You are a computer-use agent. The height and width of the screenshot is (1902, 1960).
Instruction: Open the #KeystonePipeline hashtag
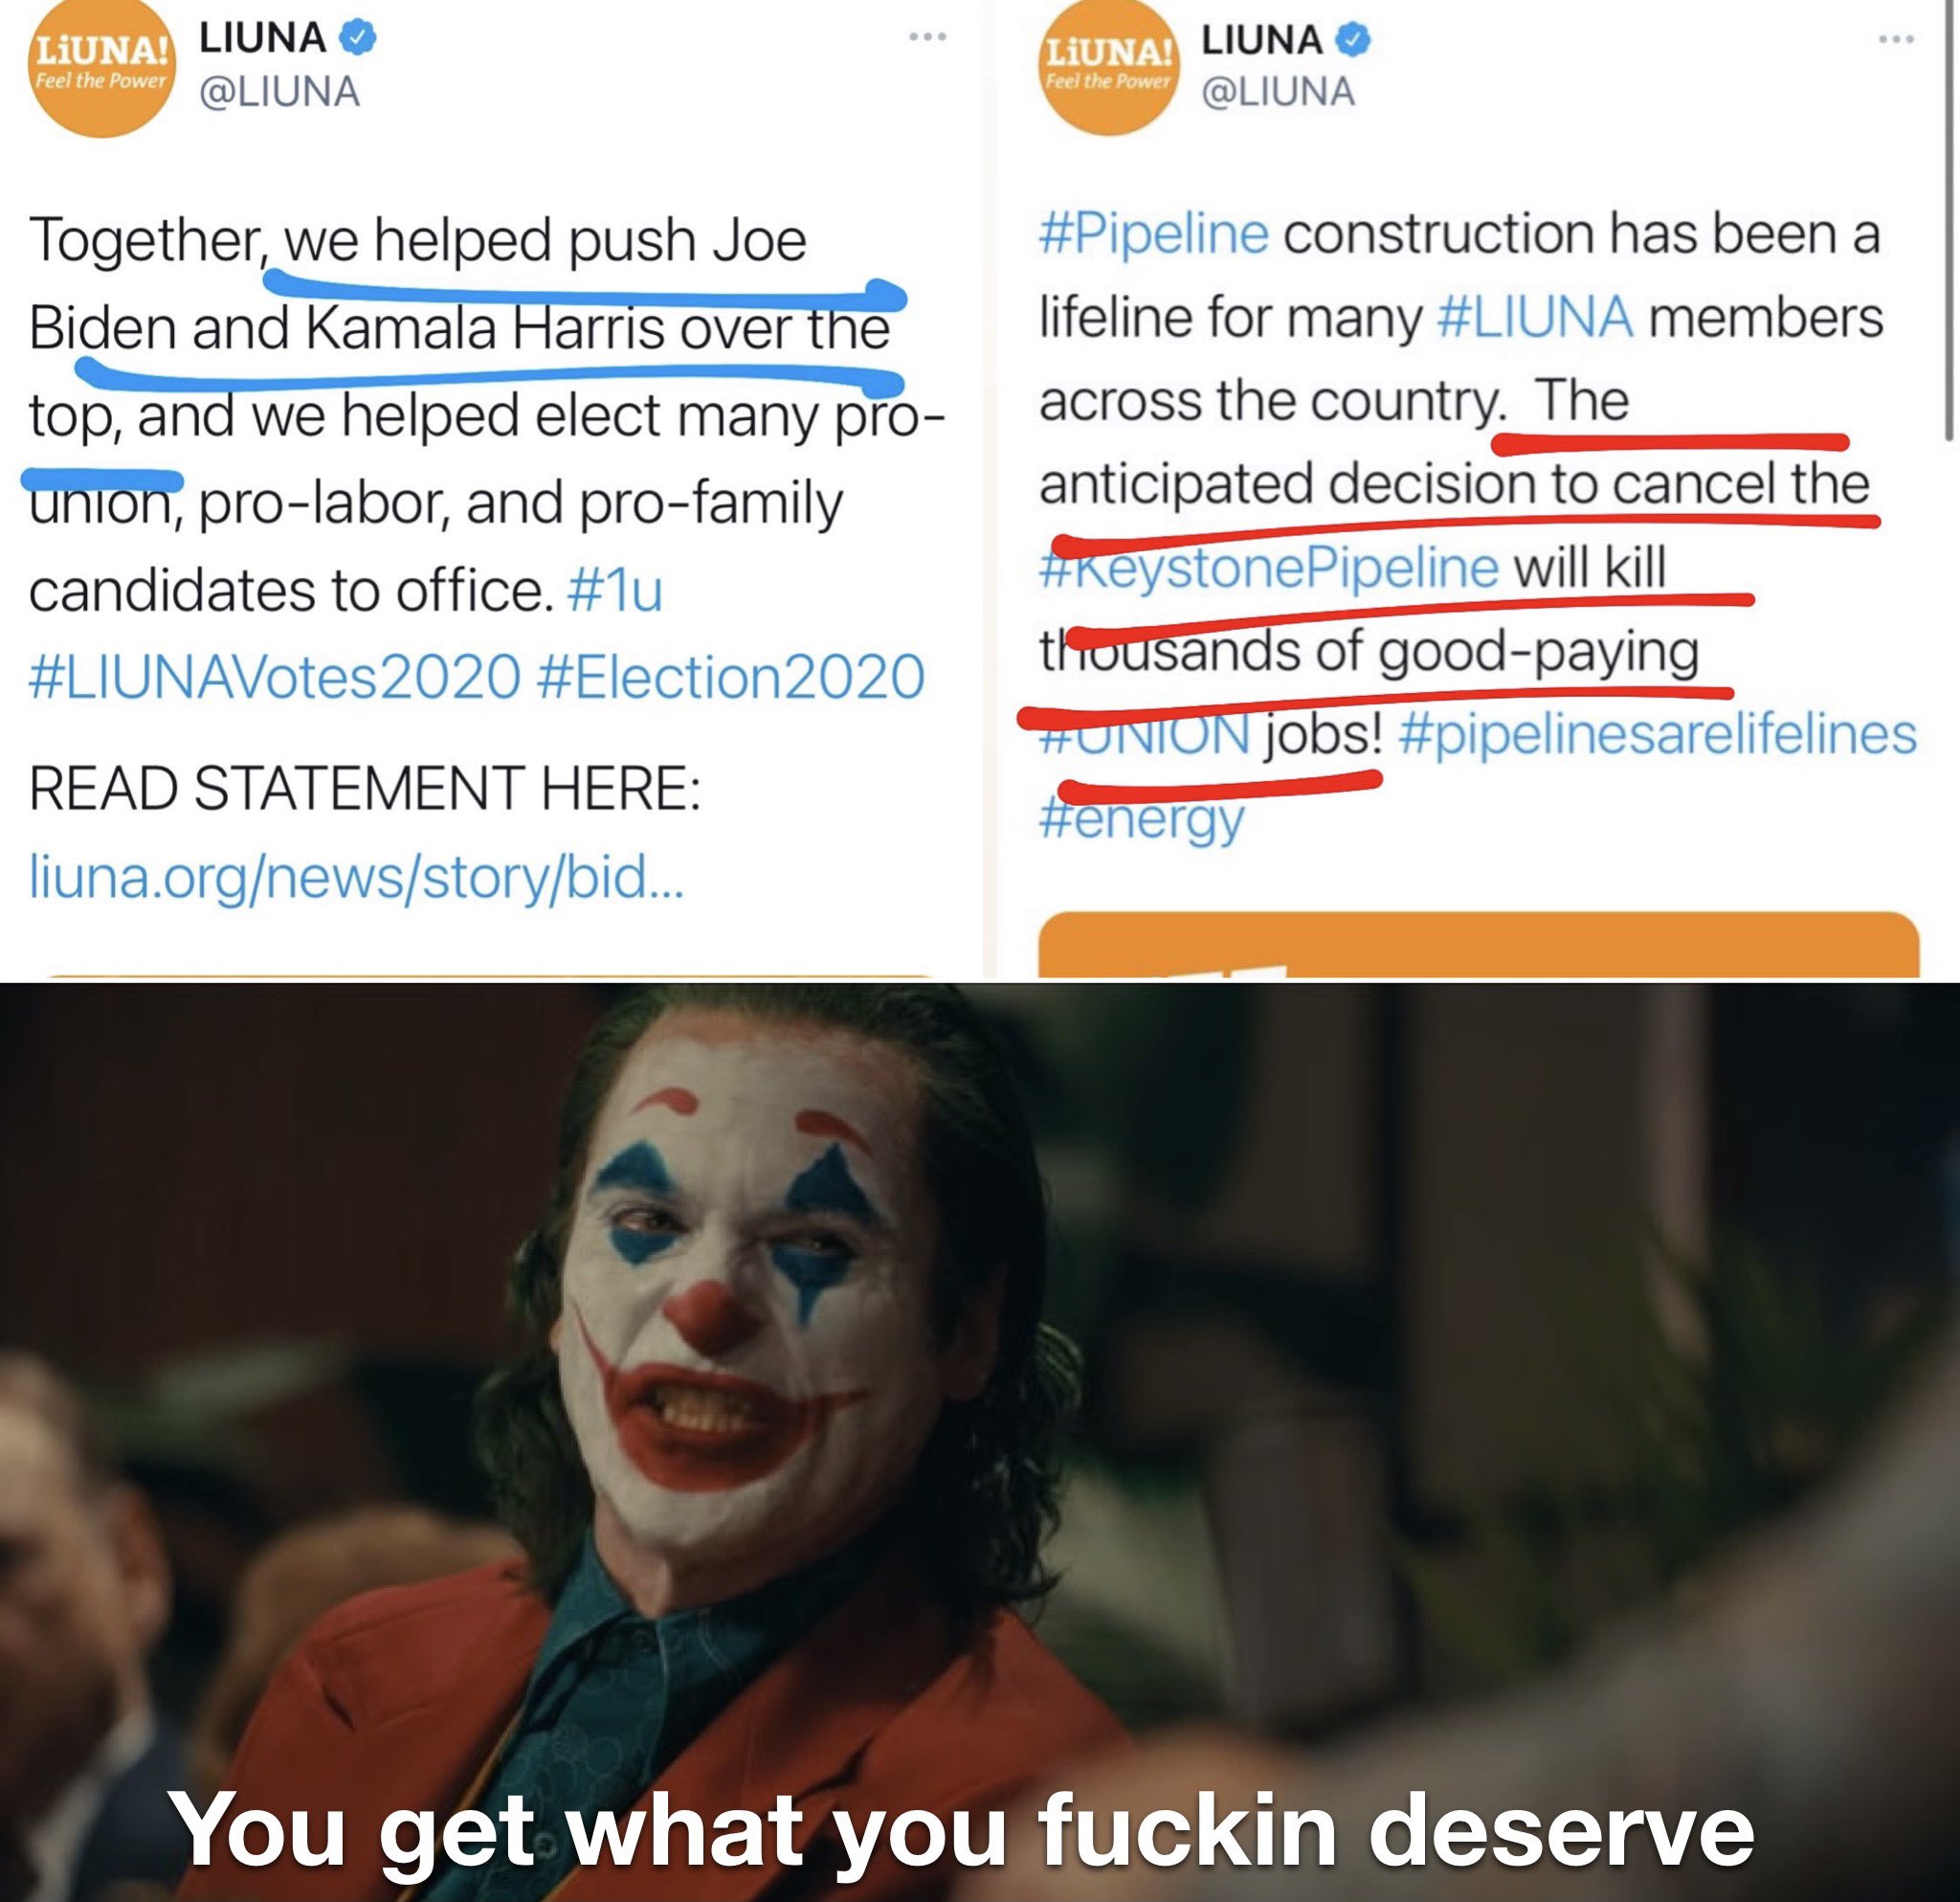coord(1269,568)
